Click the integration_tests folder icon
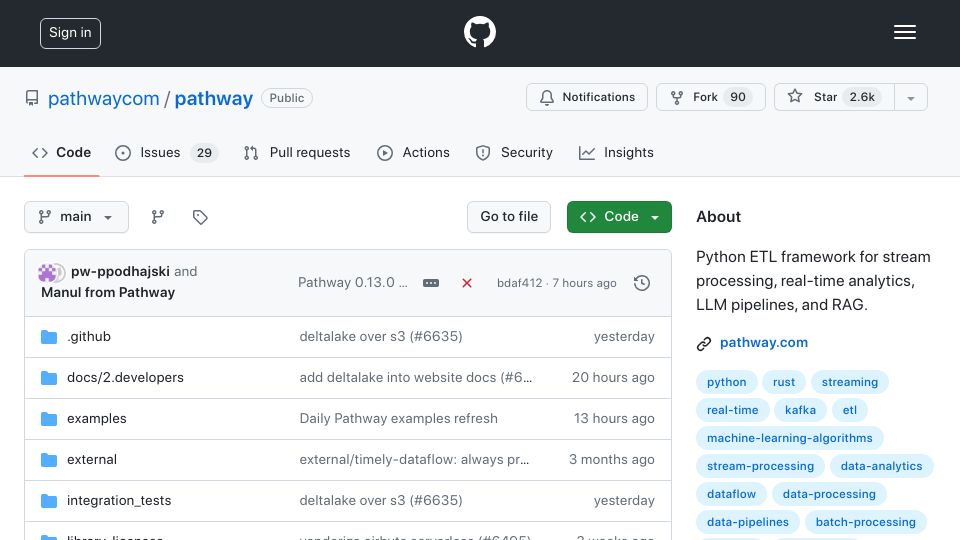Viewport: 960px width, 540px height. click(49, 501)
